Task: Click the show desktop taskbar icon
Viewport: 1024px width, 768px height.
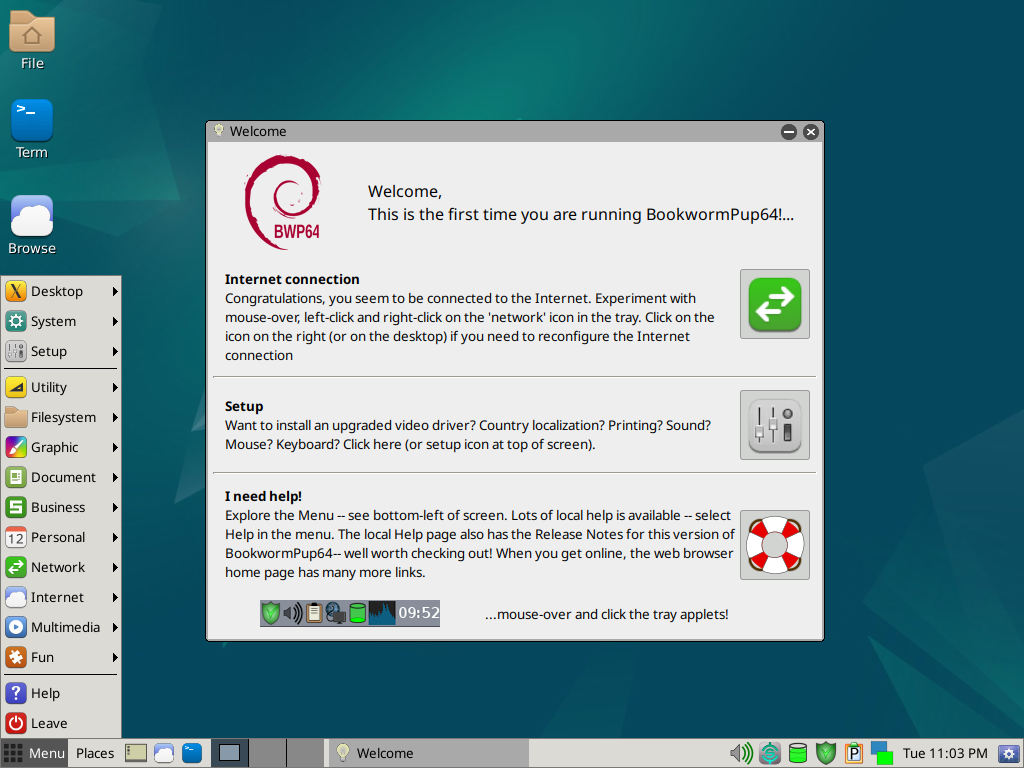Action: click(x=136, y=753)
